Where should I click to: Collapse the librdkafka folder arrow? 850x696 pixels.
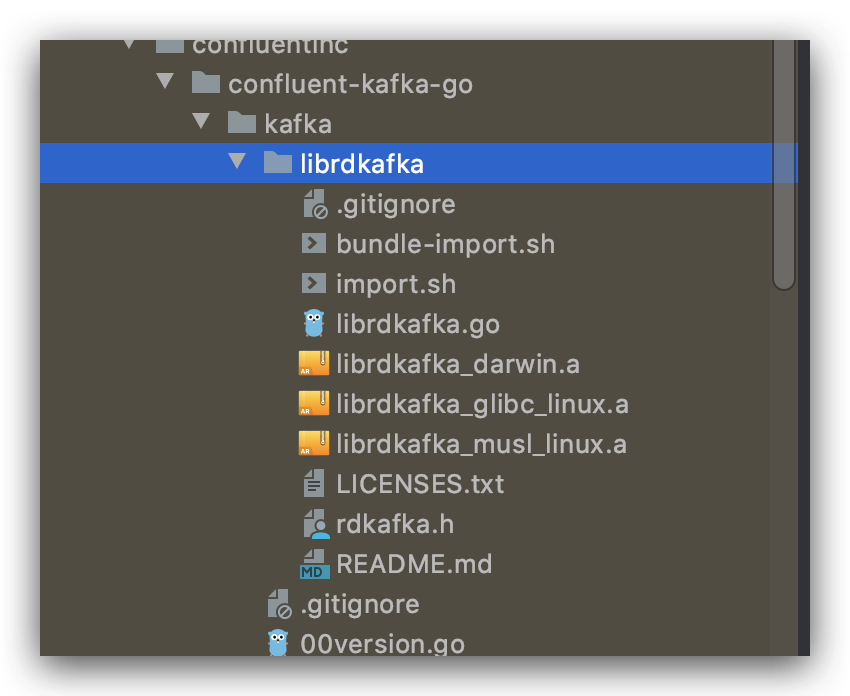pos(237,161)
